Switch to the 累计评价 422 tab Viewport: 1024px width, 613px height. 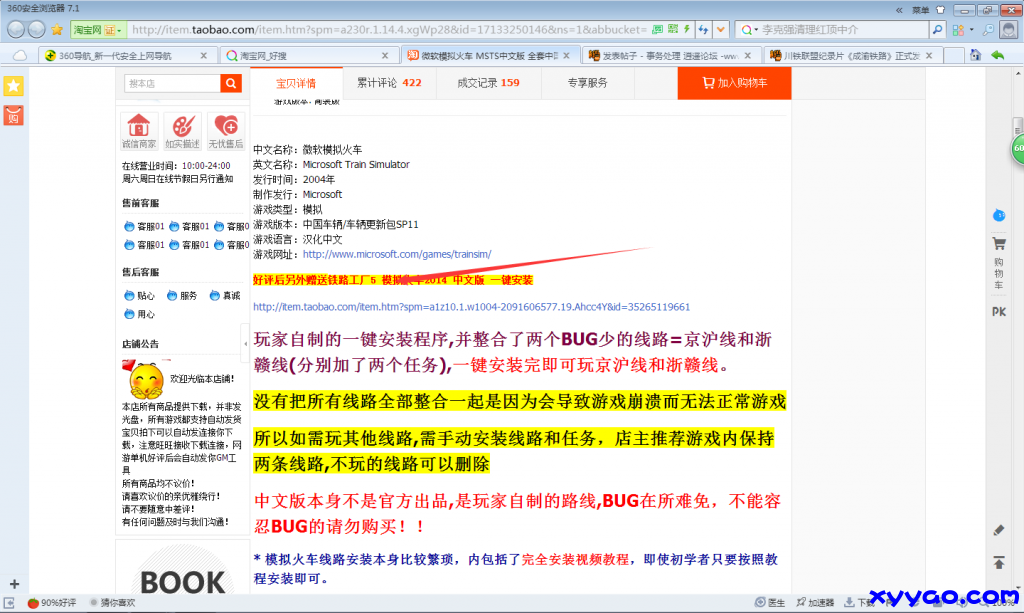[x=391, y=84]
